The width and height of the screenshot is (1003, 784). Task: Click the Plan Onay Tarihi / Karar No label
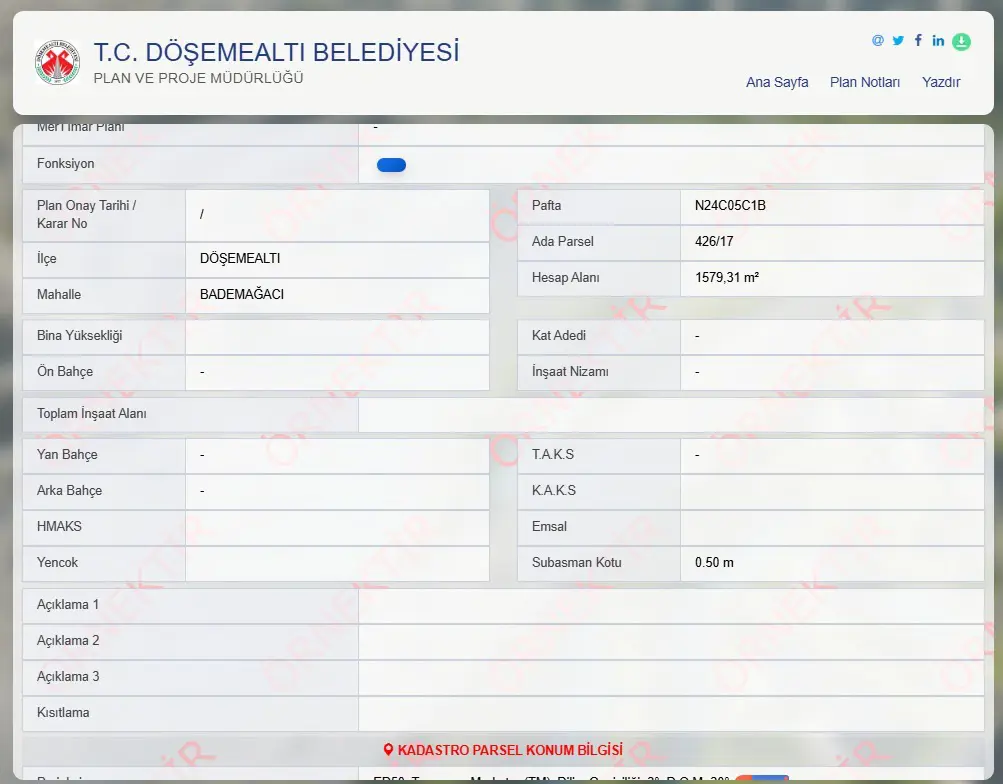click(86, 214)
